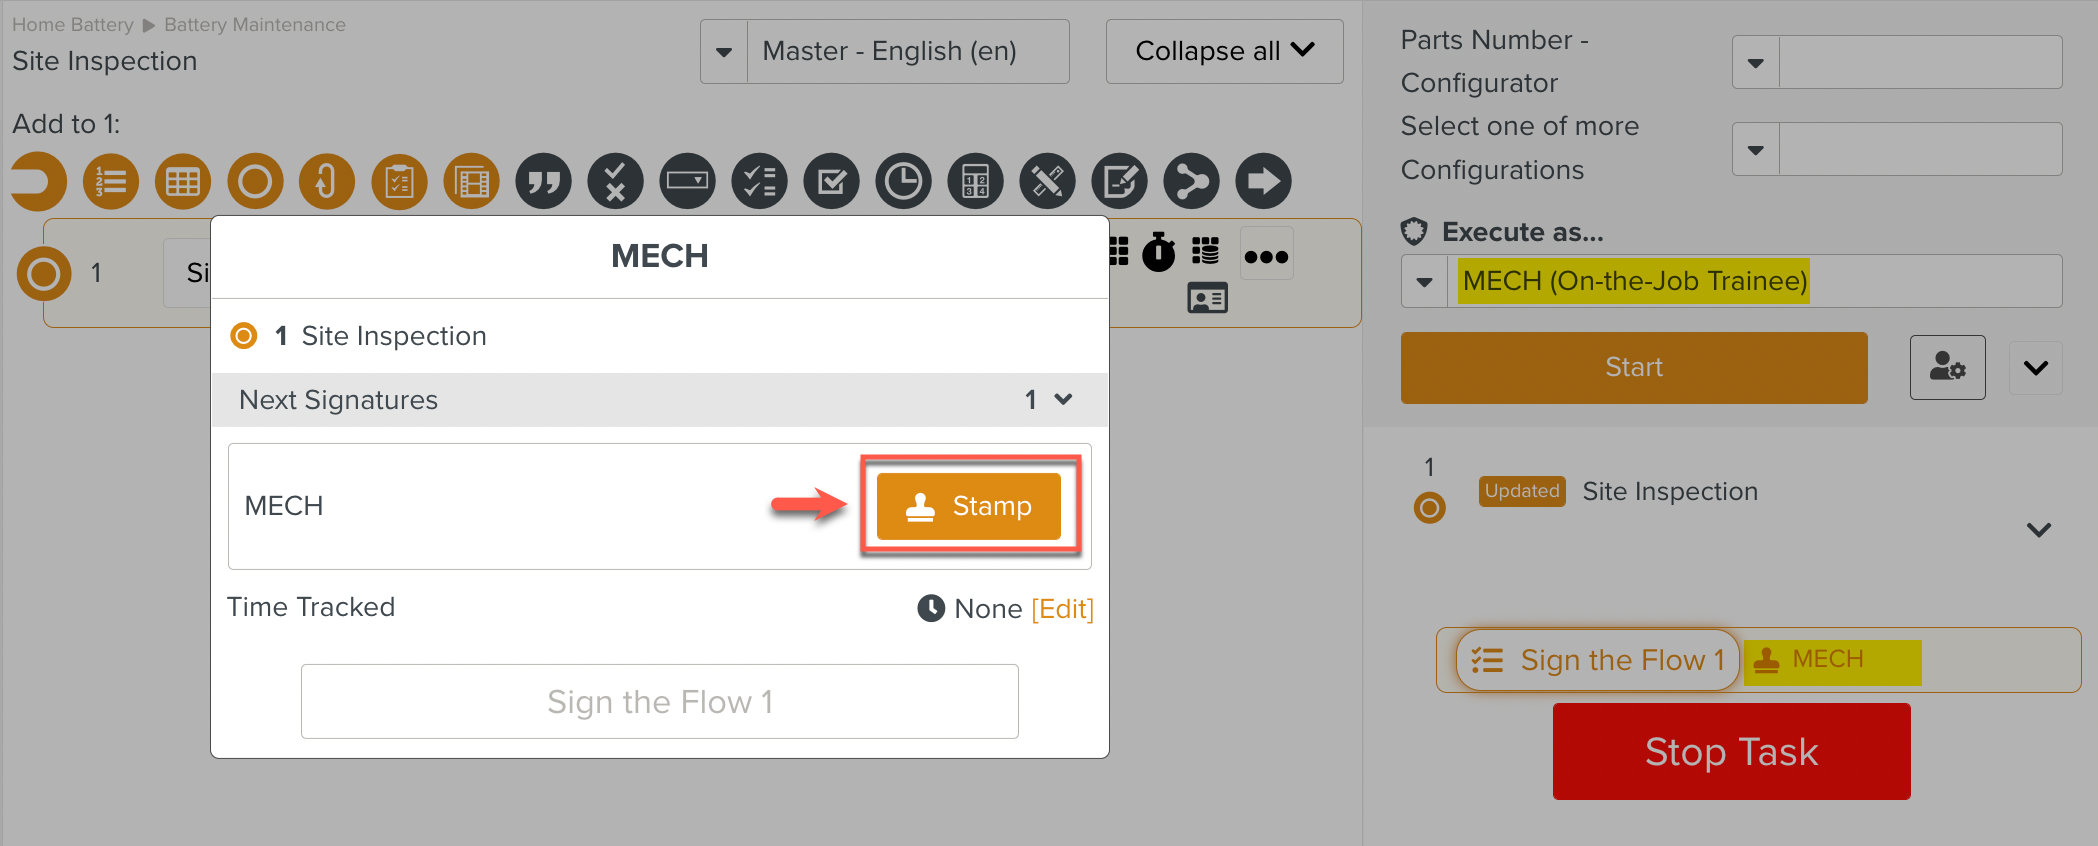The height and width of the screenshot is (846, 2098).
Task: Open the Master - English language dropdown
Action: pyautogui.click(x=724, y=52)
